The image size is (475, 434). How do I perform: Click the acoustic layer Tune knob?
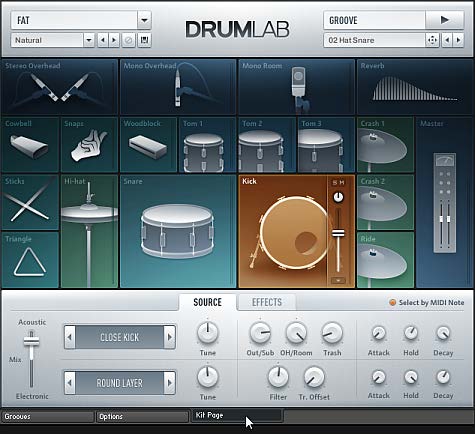click(208, 333)
